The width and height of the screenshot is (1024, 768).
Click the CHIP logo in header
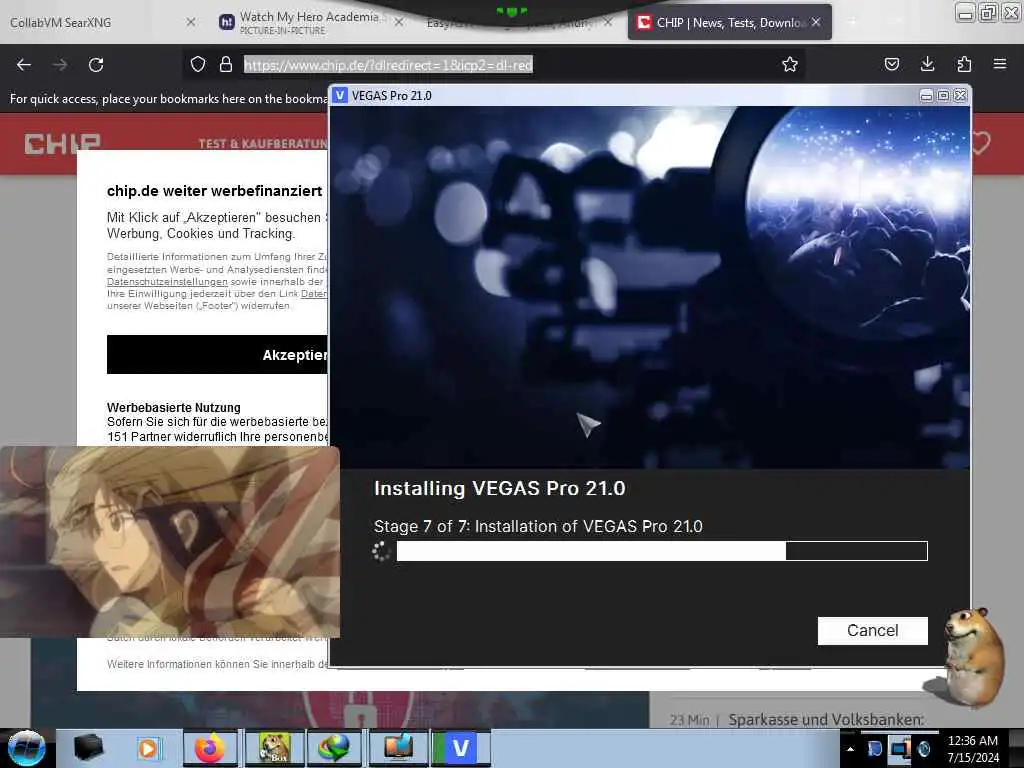point(63,144)
